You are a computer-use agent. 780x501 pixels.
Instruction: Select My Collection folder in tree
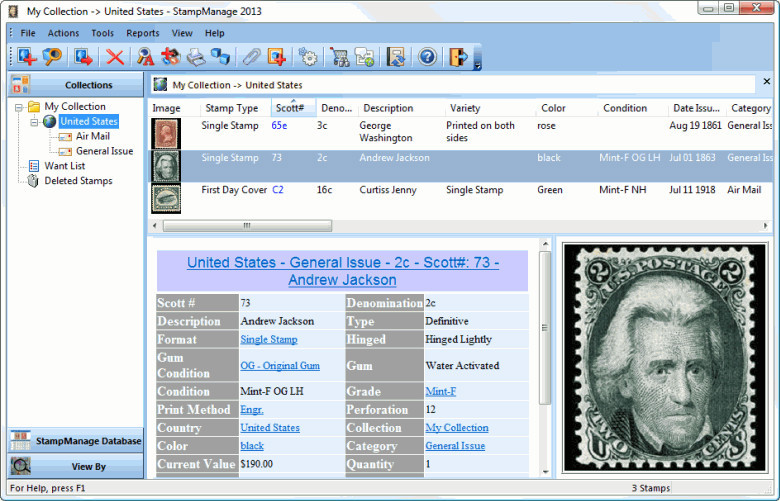click(75, 106)
